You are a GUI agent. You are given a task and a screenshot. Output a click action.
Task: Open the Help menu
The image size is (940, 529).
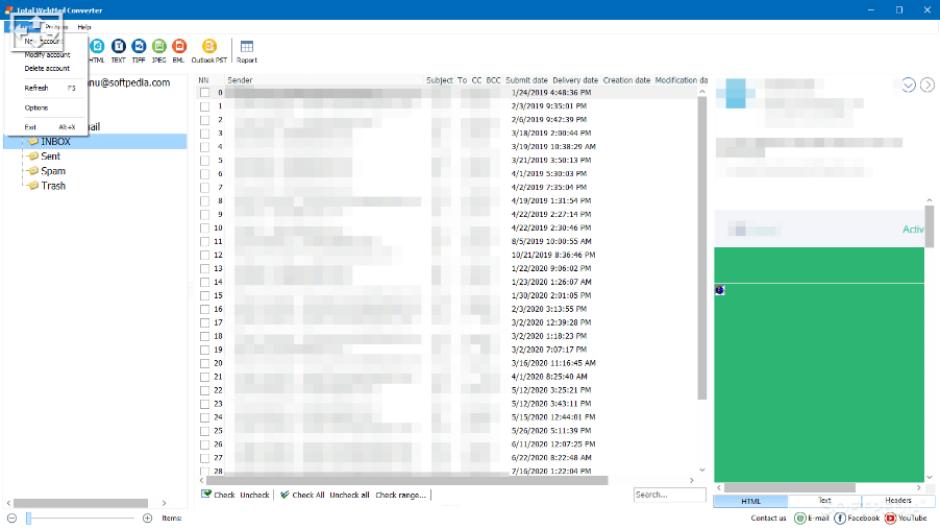point(84,27)
